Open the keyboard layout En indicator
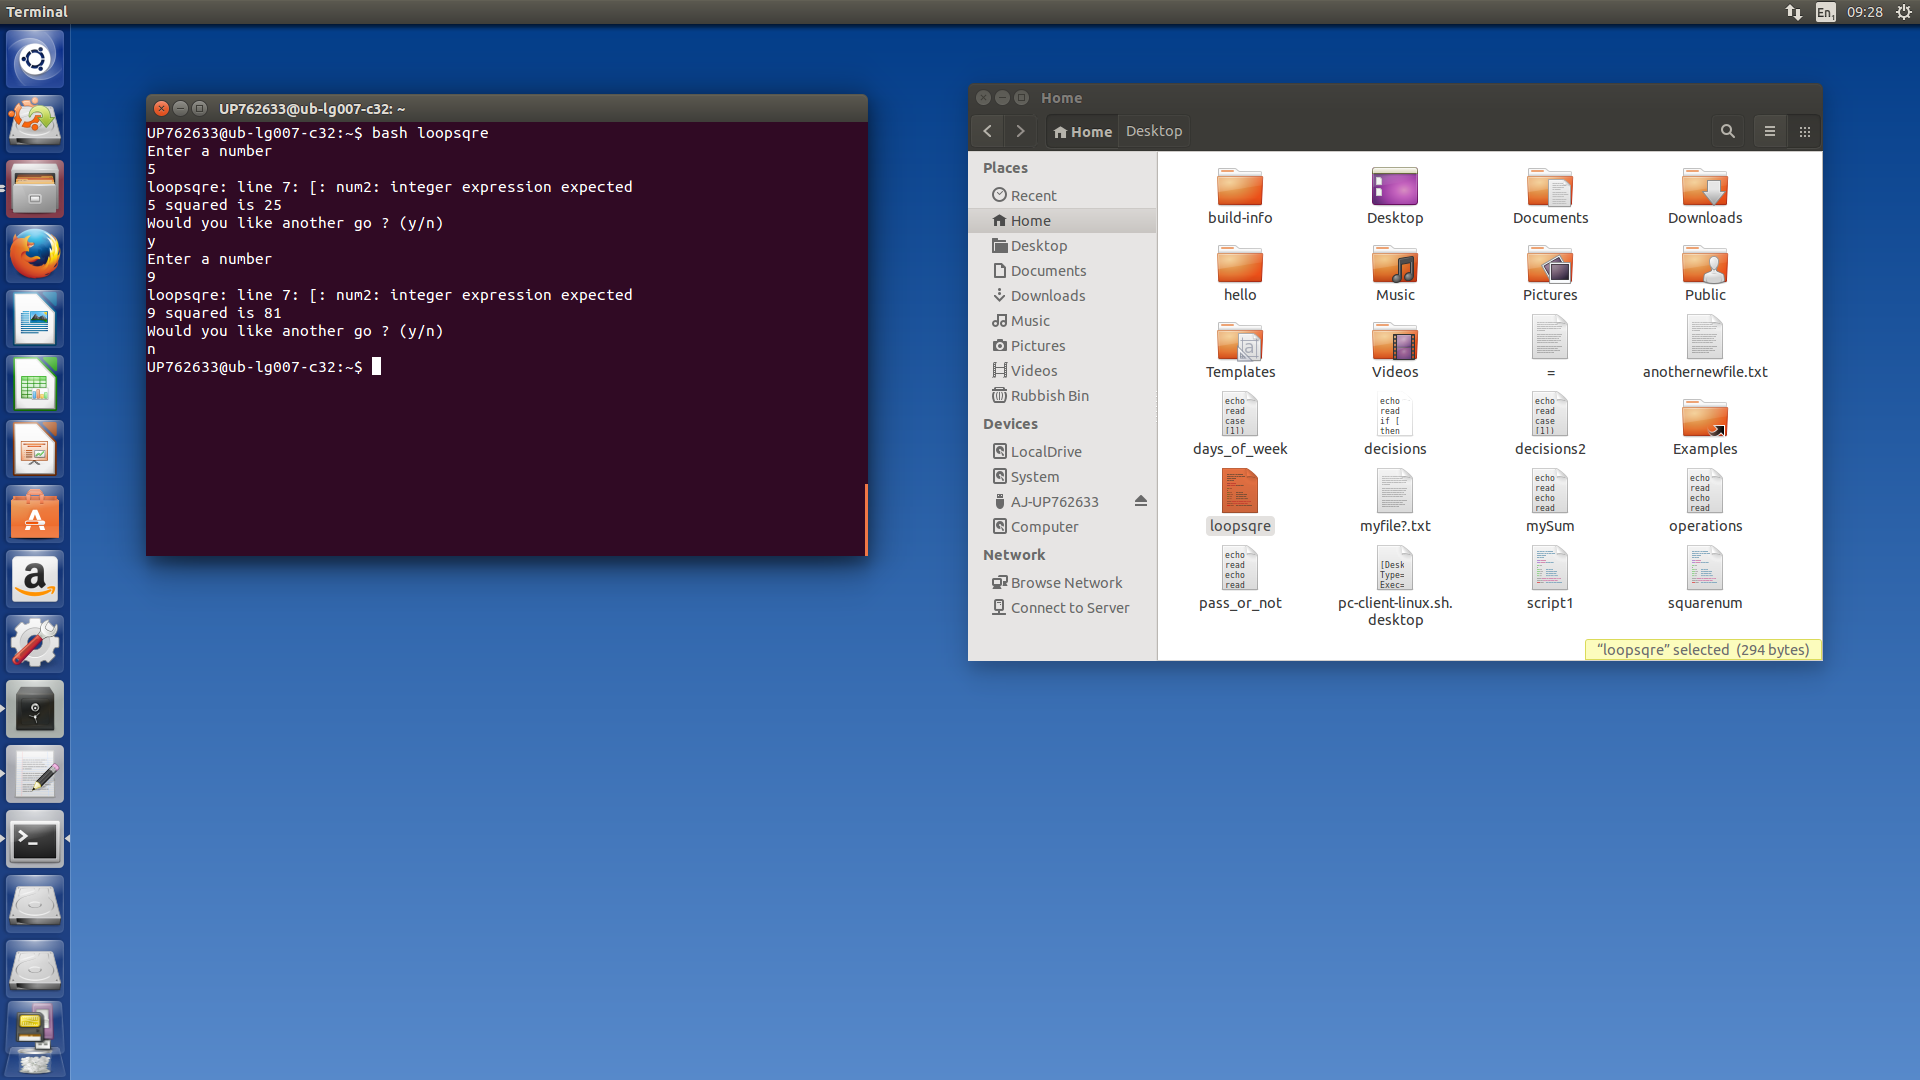 [1826, 12]
